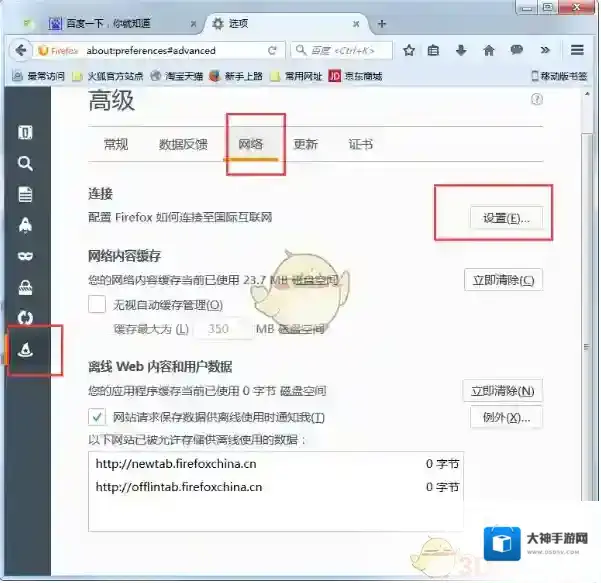Go back with the back arrow
Screen dimensions: 601x583
[x=21, y=50]
